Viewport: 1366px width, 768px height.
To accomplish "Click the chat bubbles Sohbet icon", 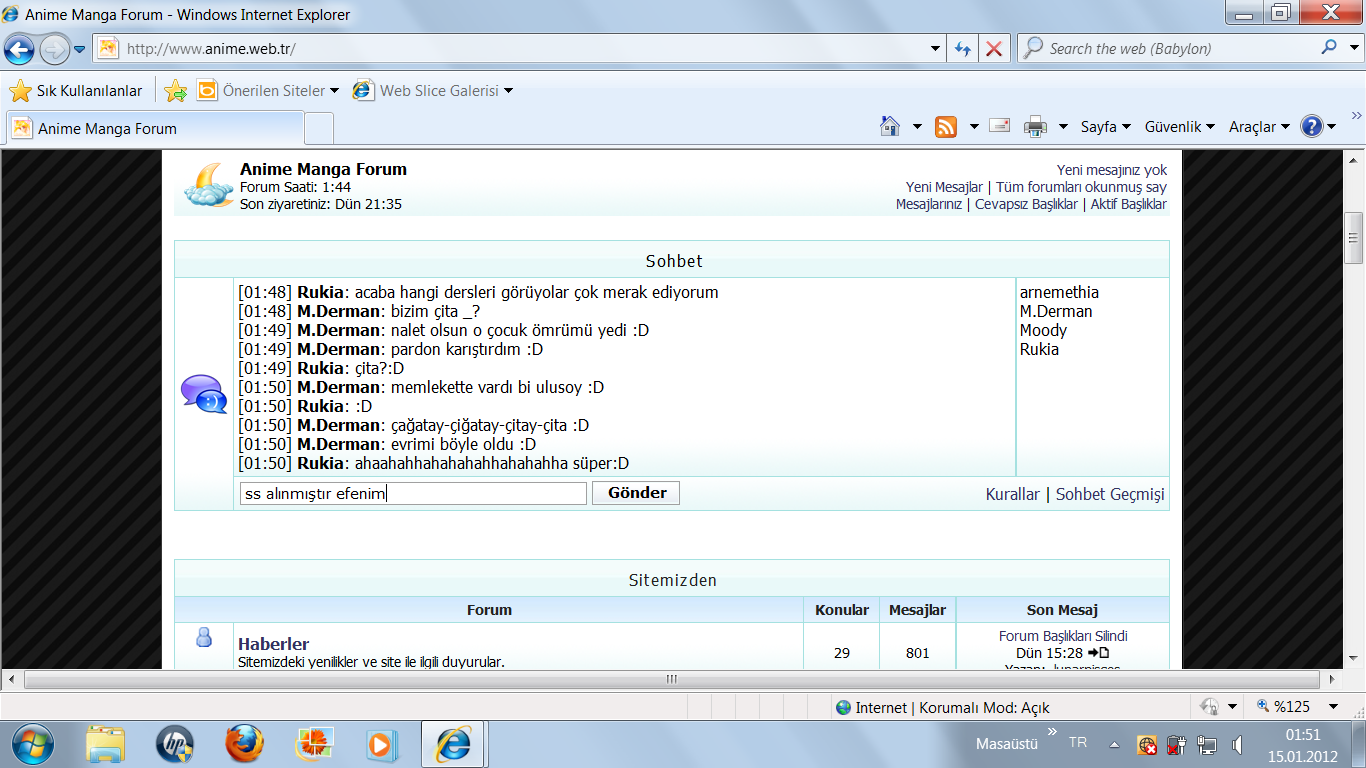I will 204,394.
